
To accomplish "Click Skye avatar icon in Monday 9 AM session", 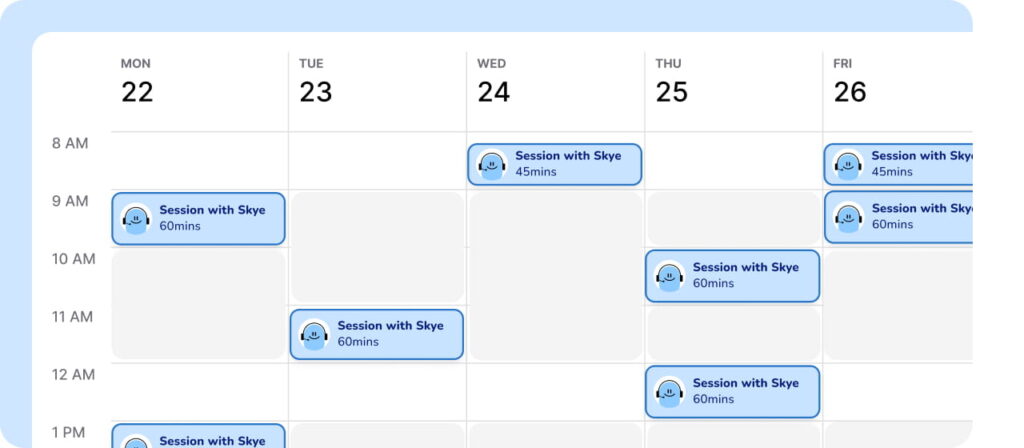I will click(x=136, y=219).
